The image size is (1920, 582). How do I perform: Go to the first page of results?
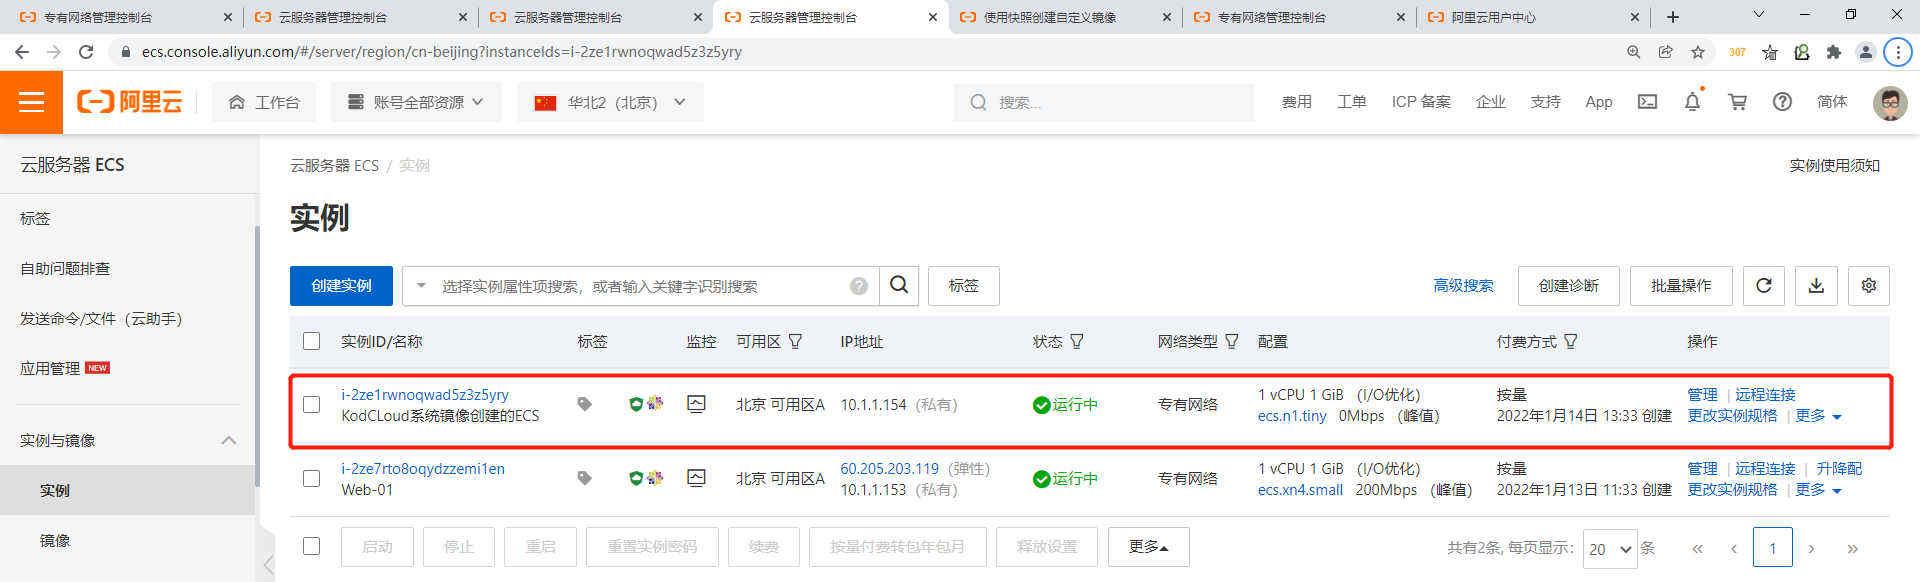pos(1697,548)
